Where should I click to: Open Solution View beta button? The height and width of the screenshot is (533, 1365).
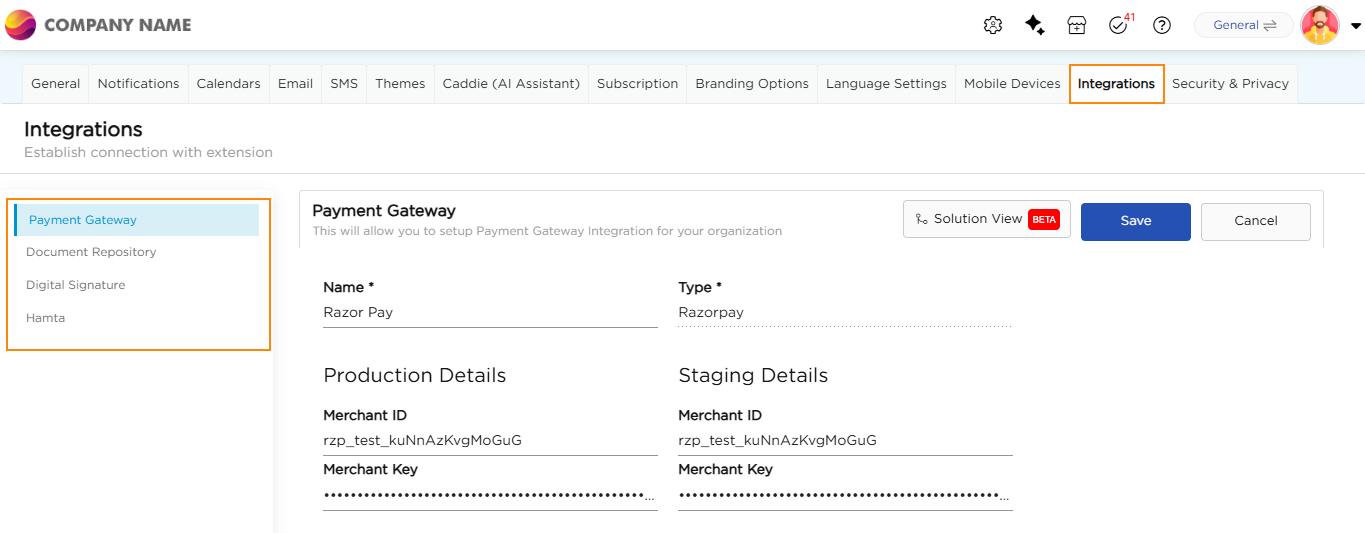click(986, 219)
